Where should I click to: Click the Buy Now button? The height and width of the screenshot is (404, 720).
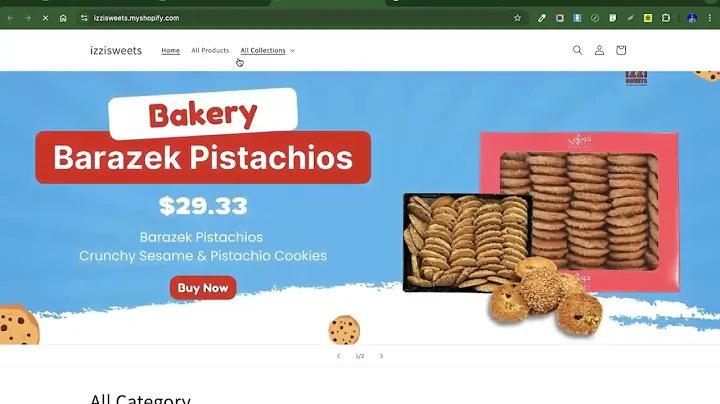[203, 288]
